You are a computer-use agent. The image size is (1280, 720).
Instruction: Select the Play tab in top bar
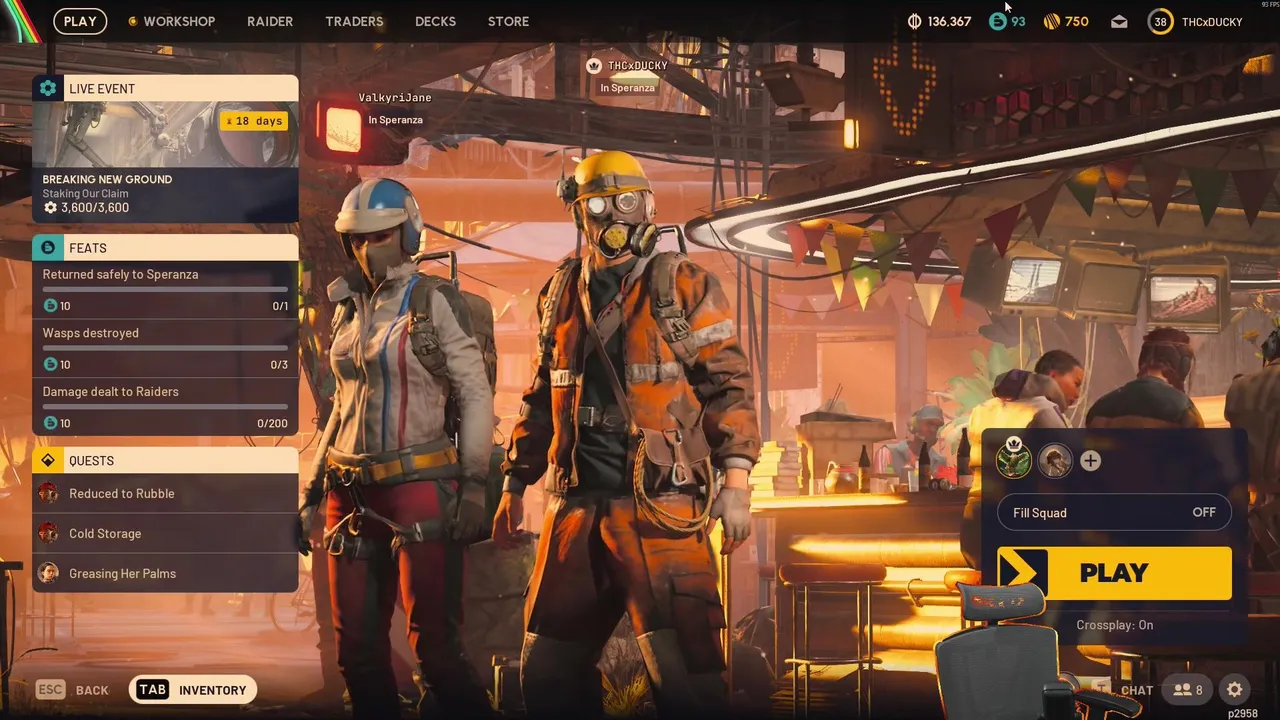(x=80, y=21)
